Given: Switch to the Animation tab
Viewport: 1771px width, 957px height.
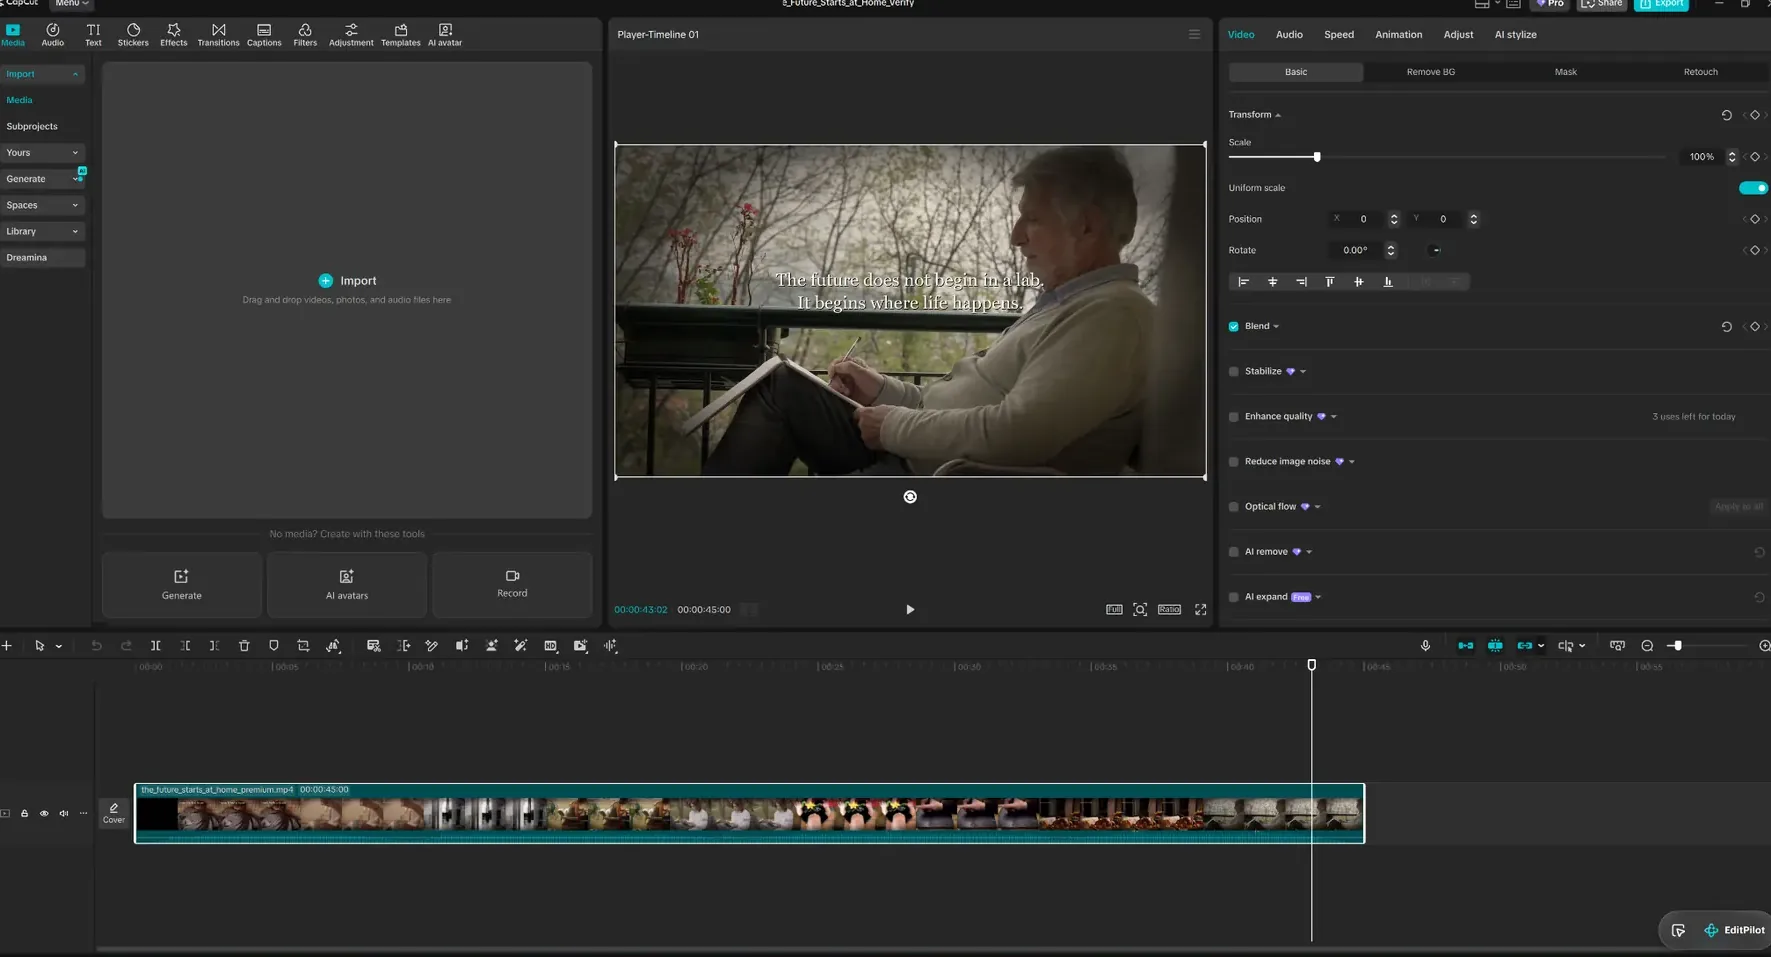Looking at the screenshot, I should click(1398, 34).
